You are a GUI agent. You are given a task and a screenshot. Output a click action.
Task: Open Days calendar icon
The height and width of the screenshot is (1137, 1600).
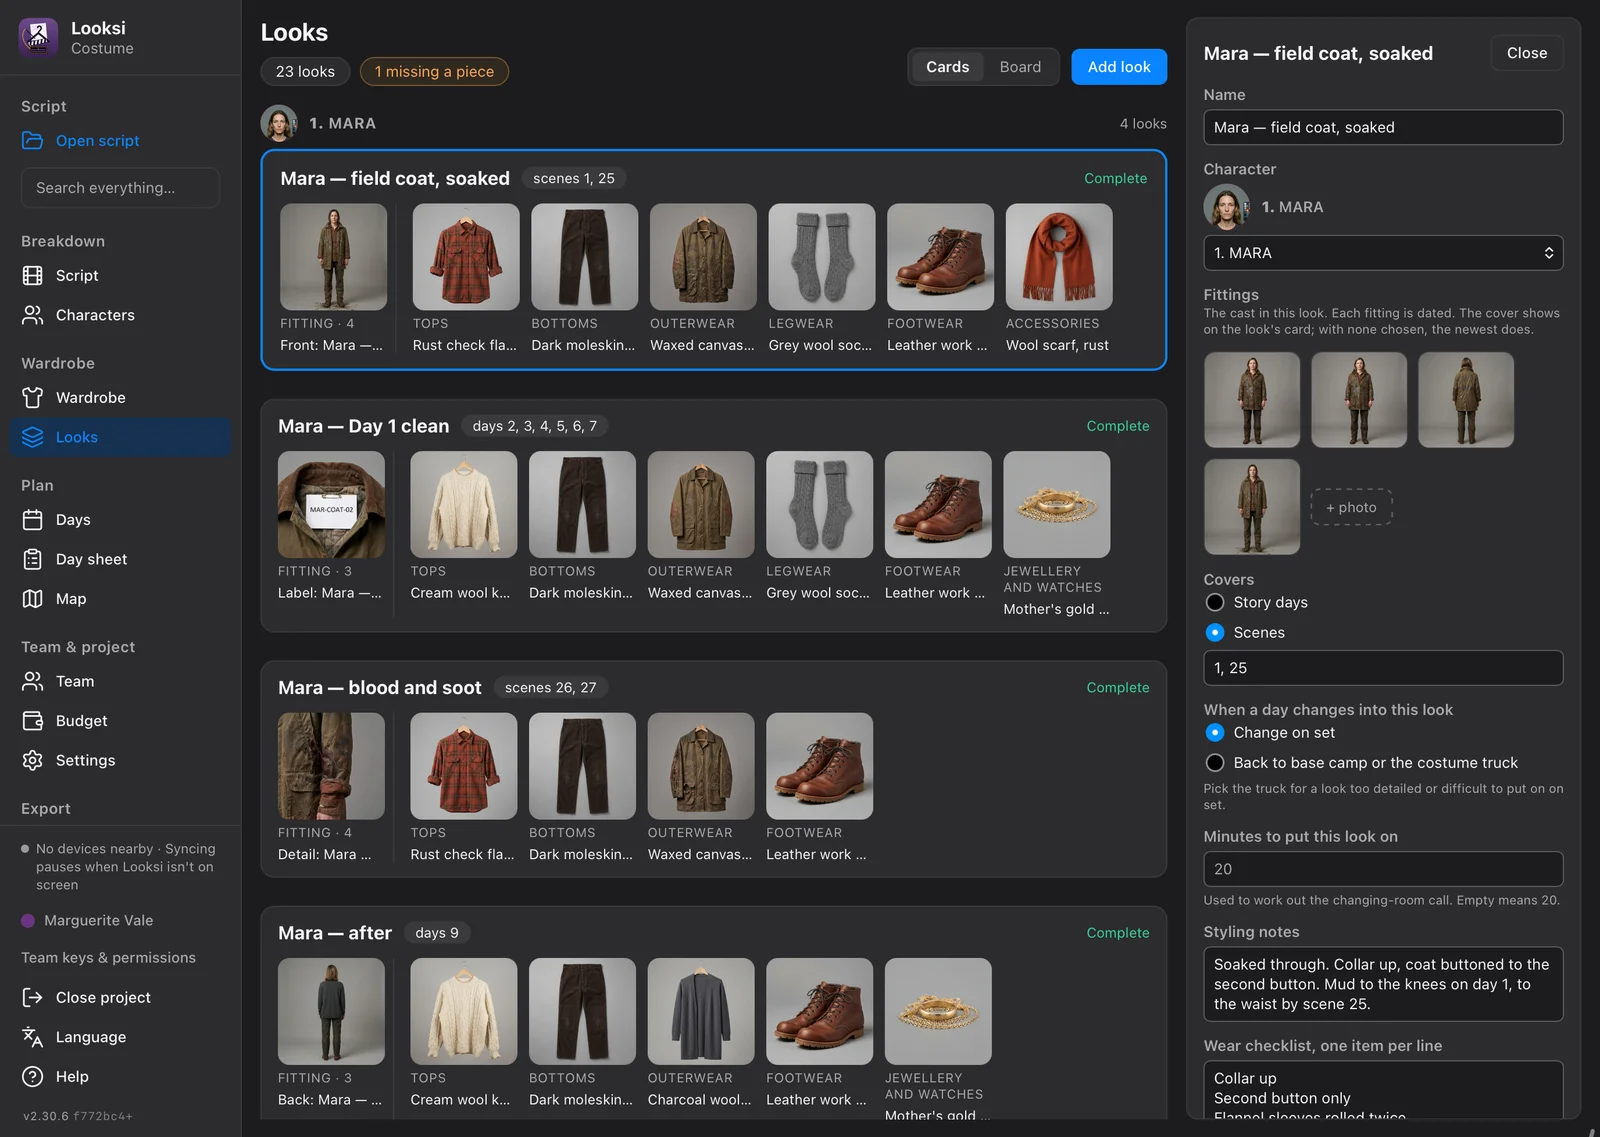click(x=33, y=520)
